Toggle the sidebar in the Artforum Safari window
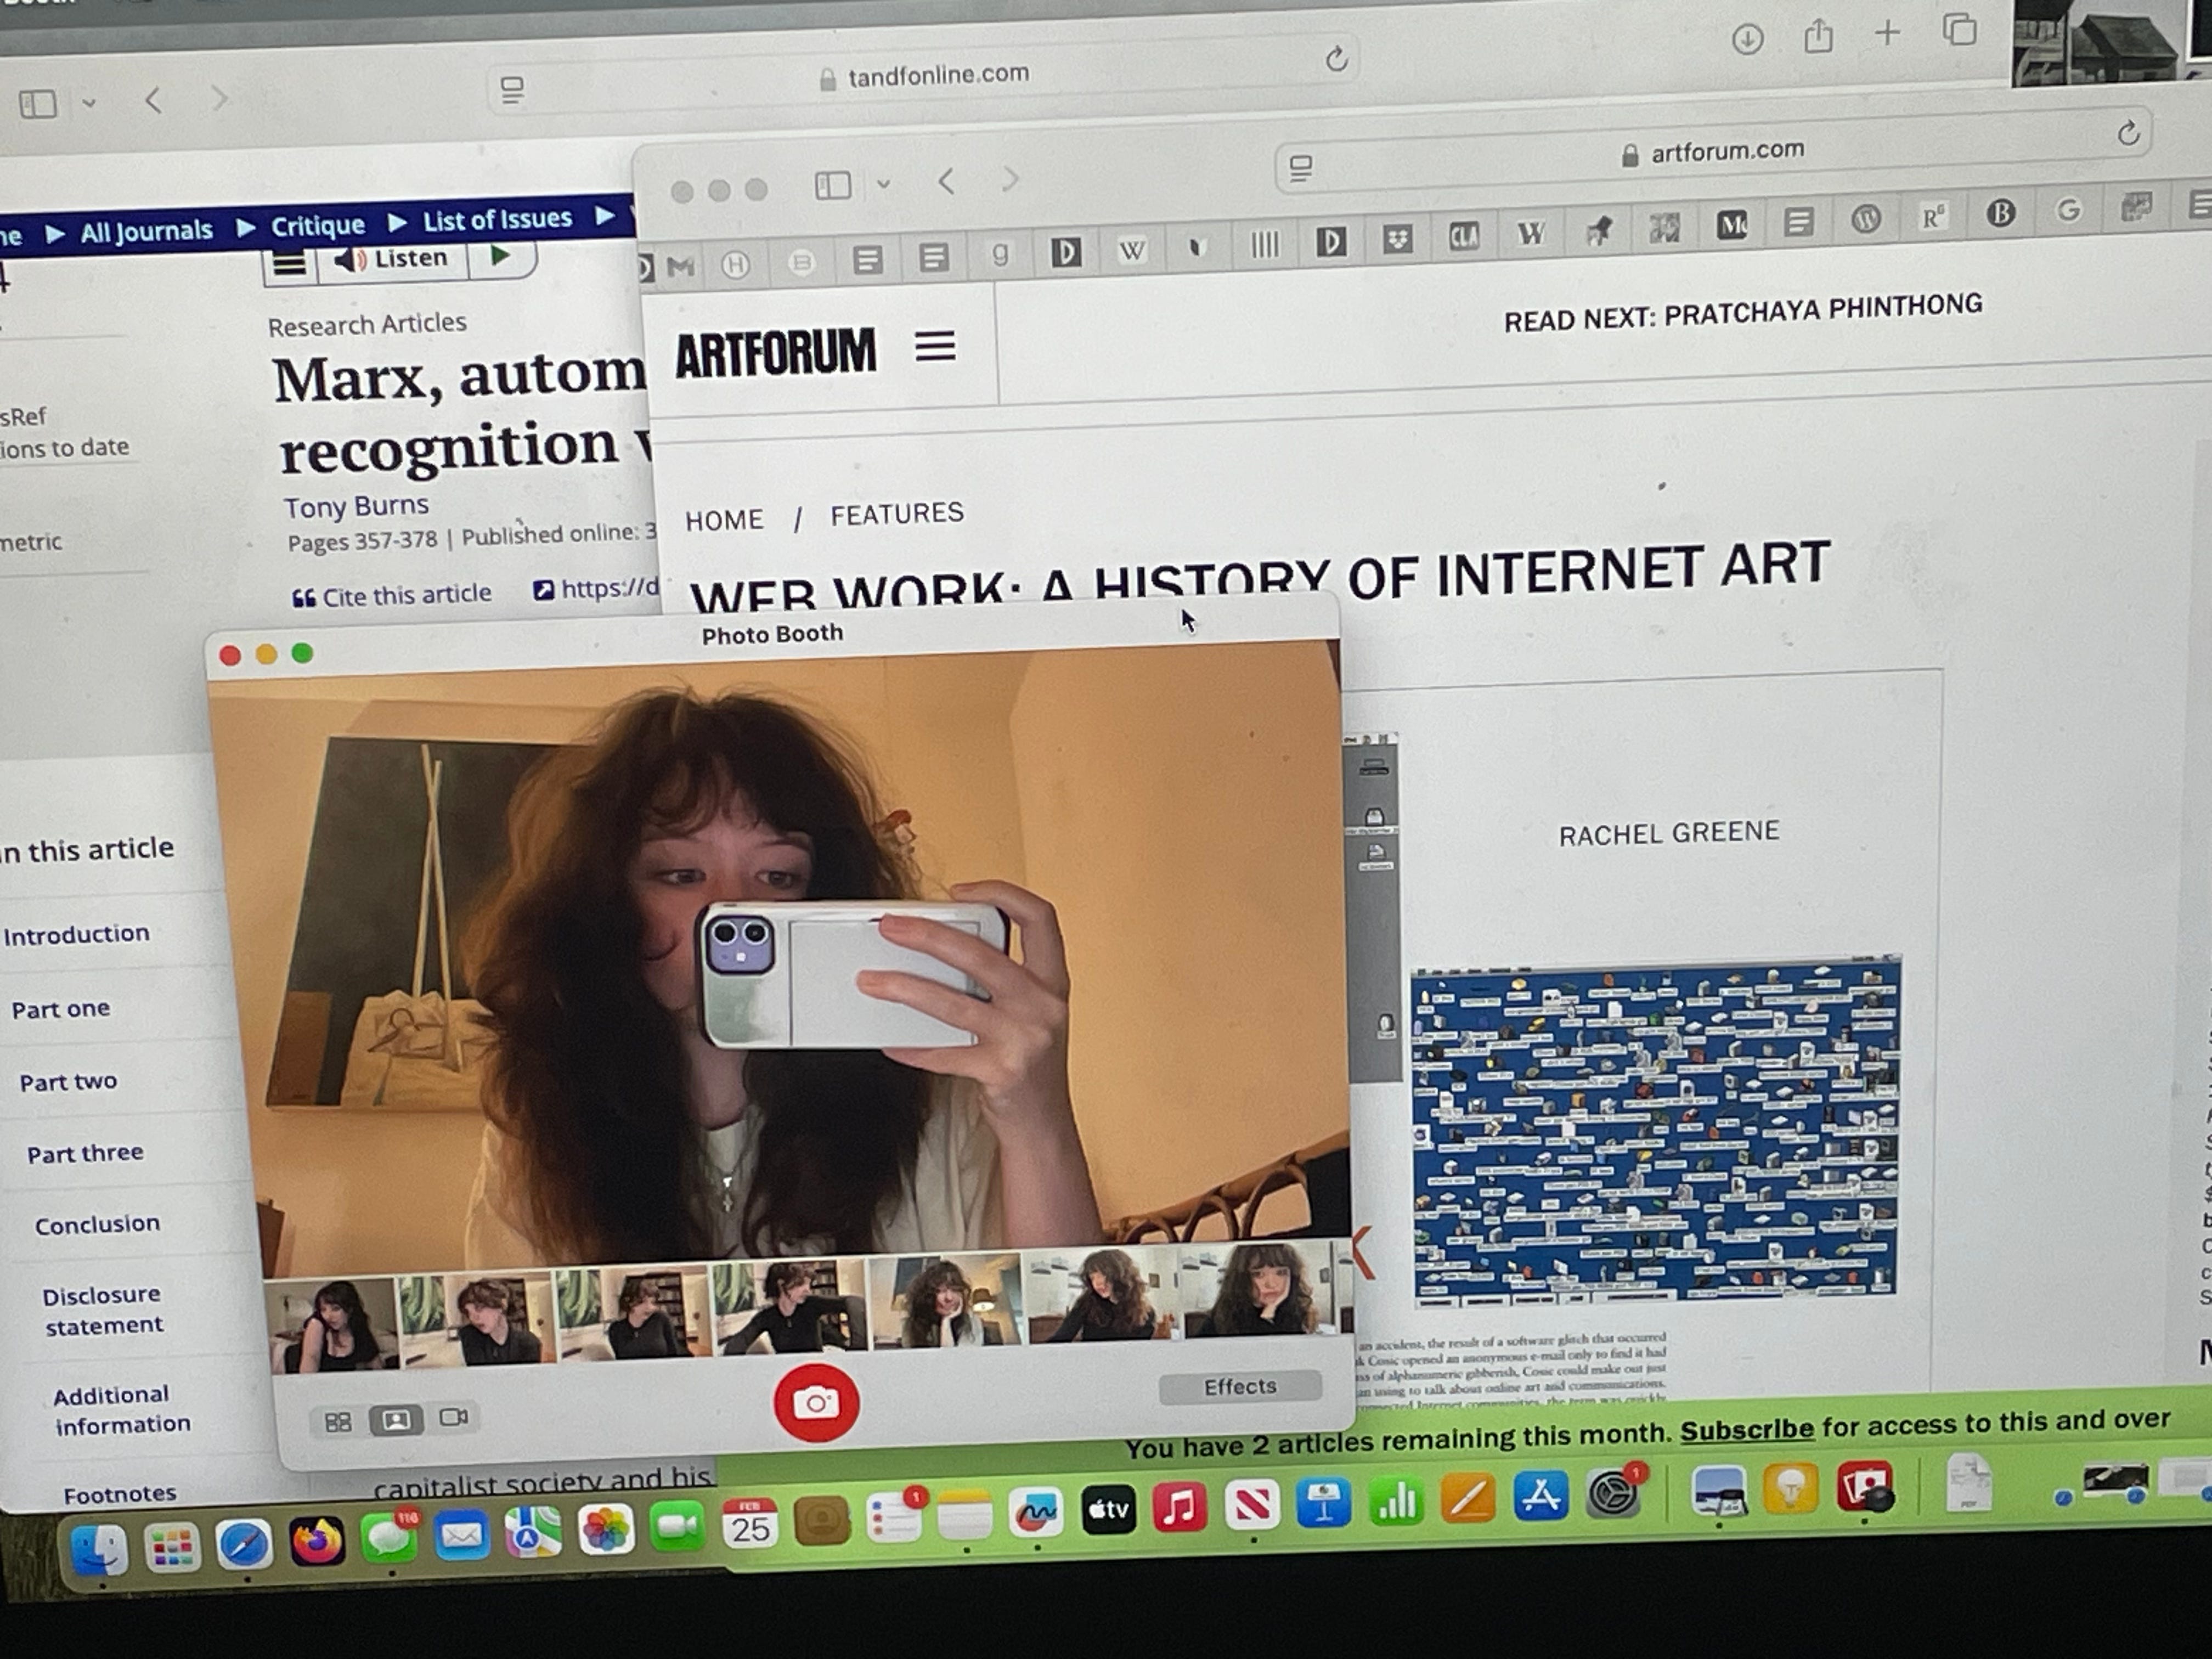This screenshot has height=1659, width=2212. point(833,185)
